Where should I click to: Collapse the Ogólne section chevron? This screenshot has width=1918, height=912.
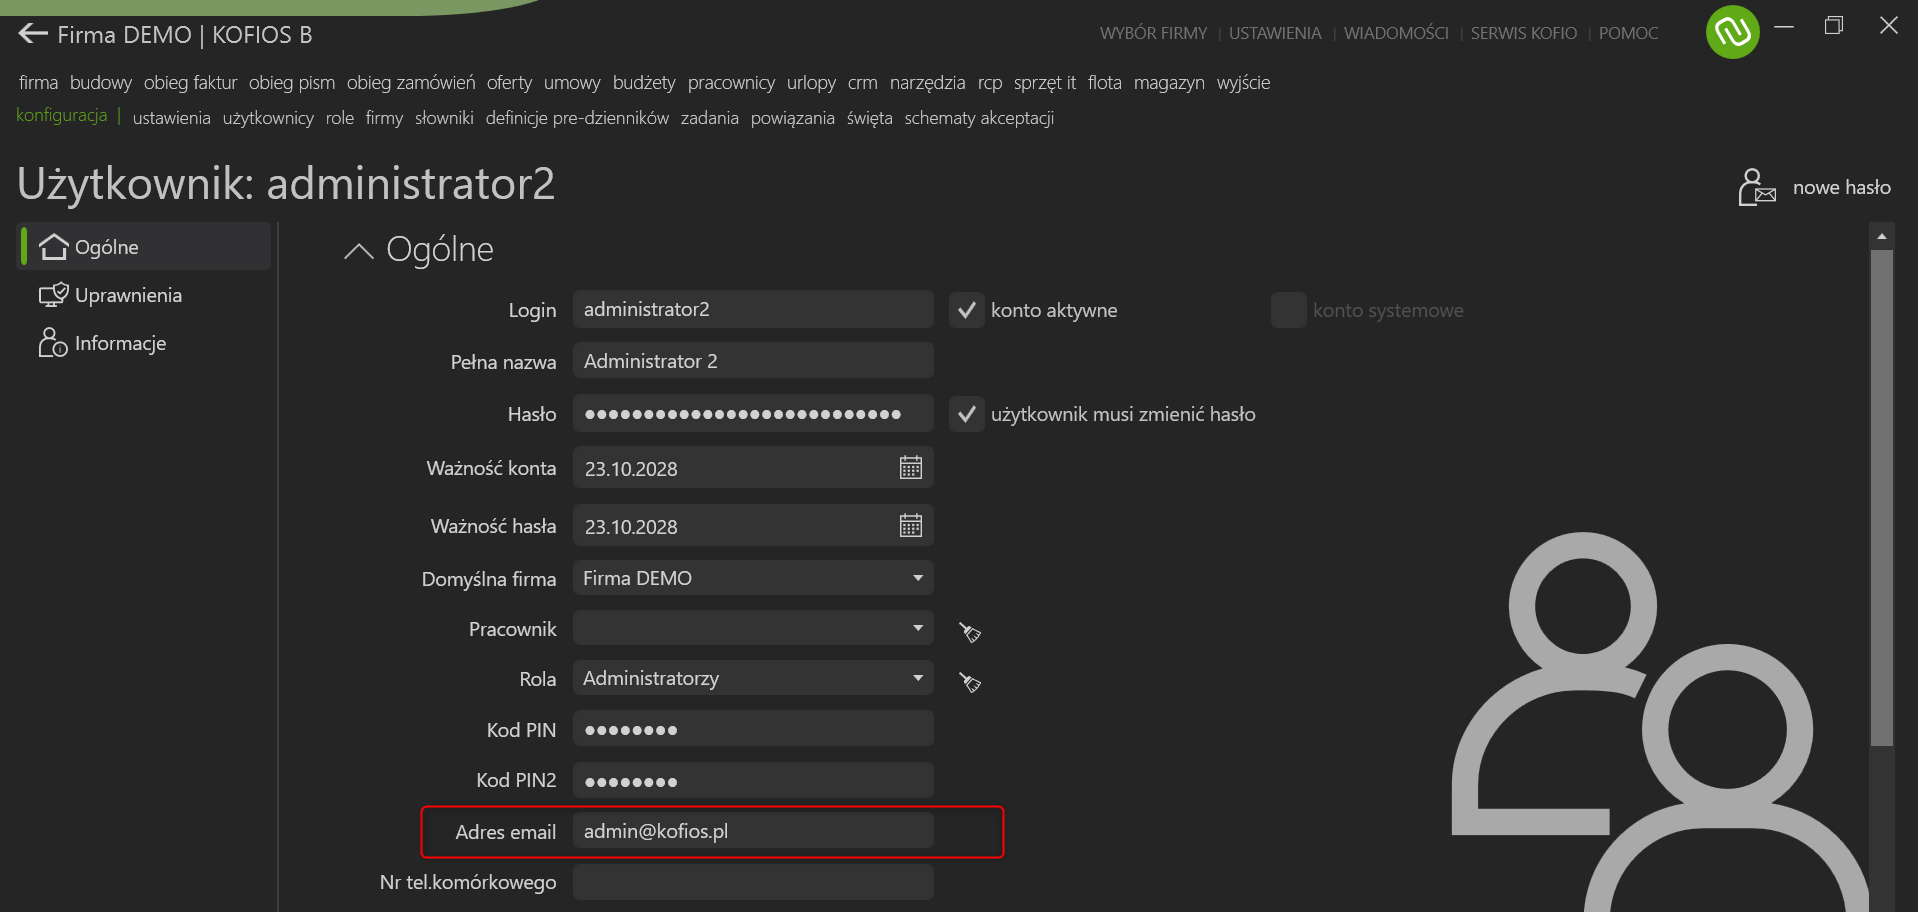pyautogui.click(x=359, y=250)
